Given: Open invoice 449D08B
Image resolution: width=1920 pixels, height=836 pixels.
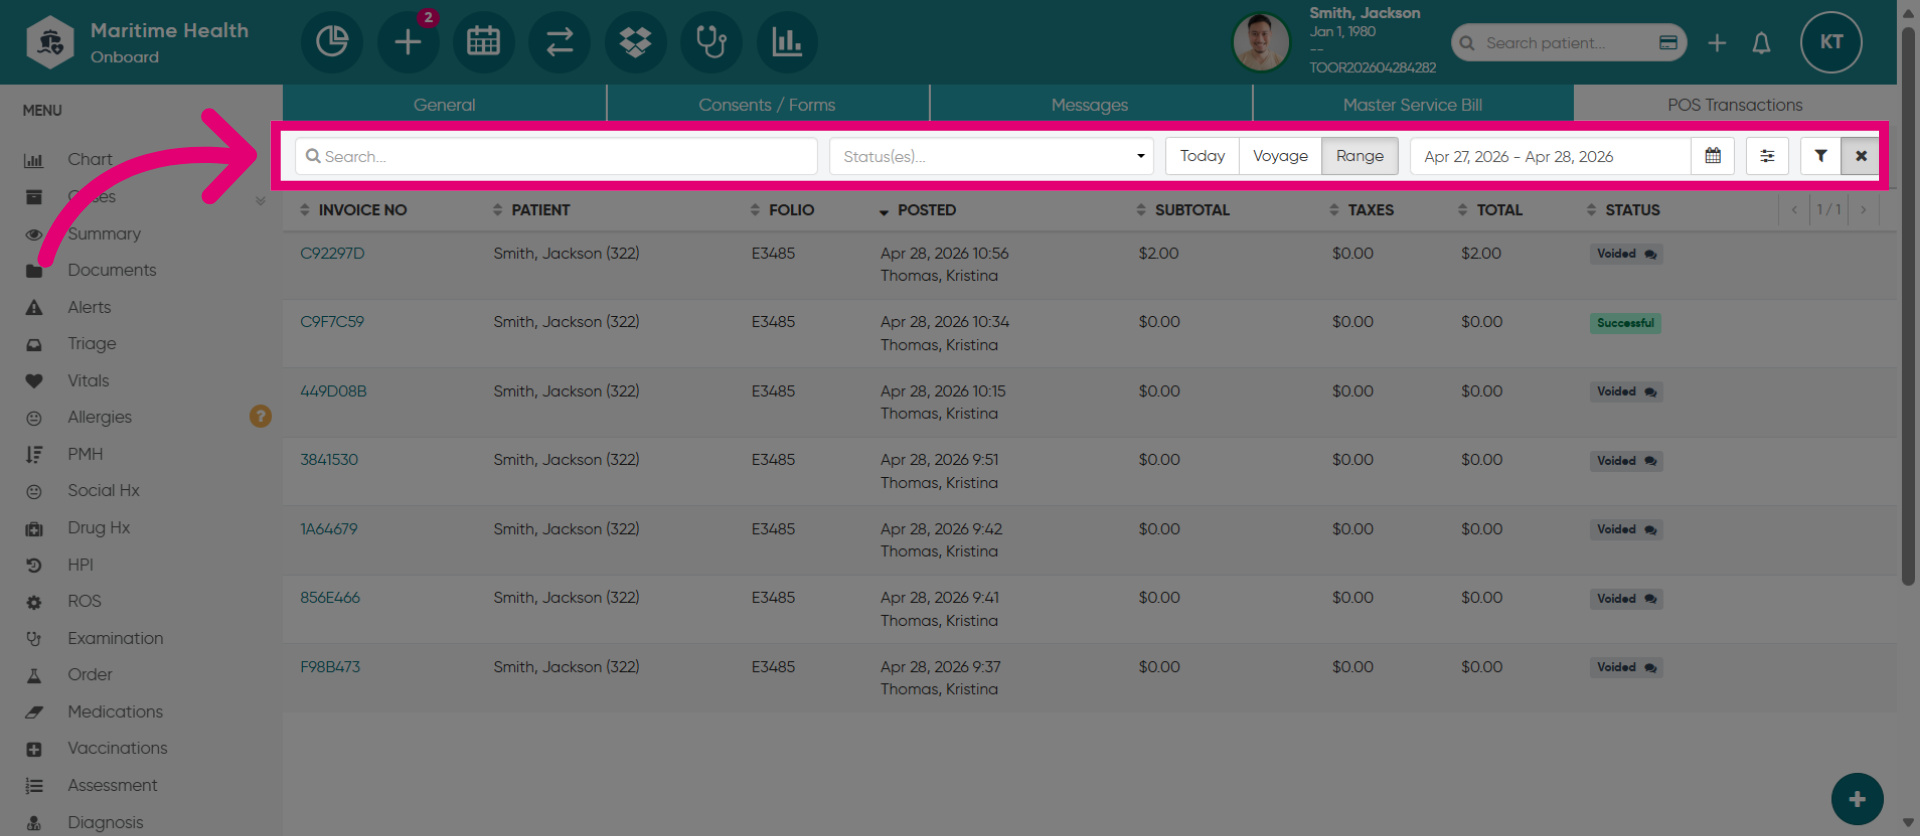Looking at the screenshot, I should [333, 391].
